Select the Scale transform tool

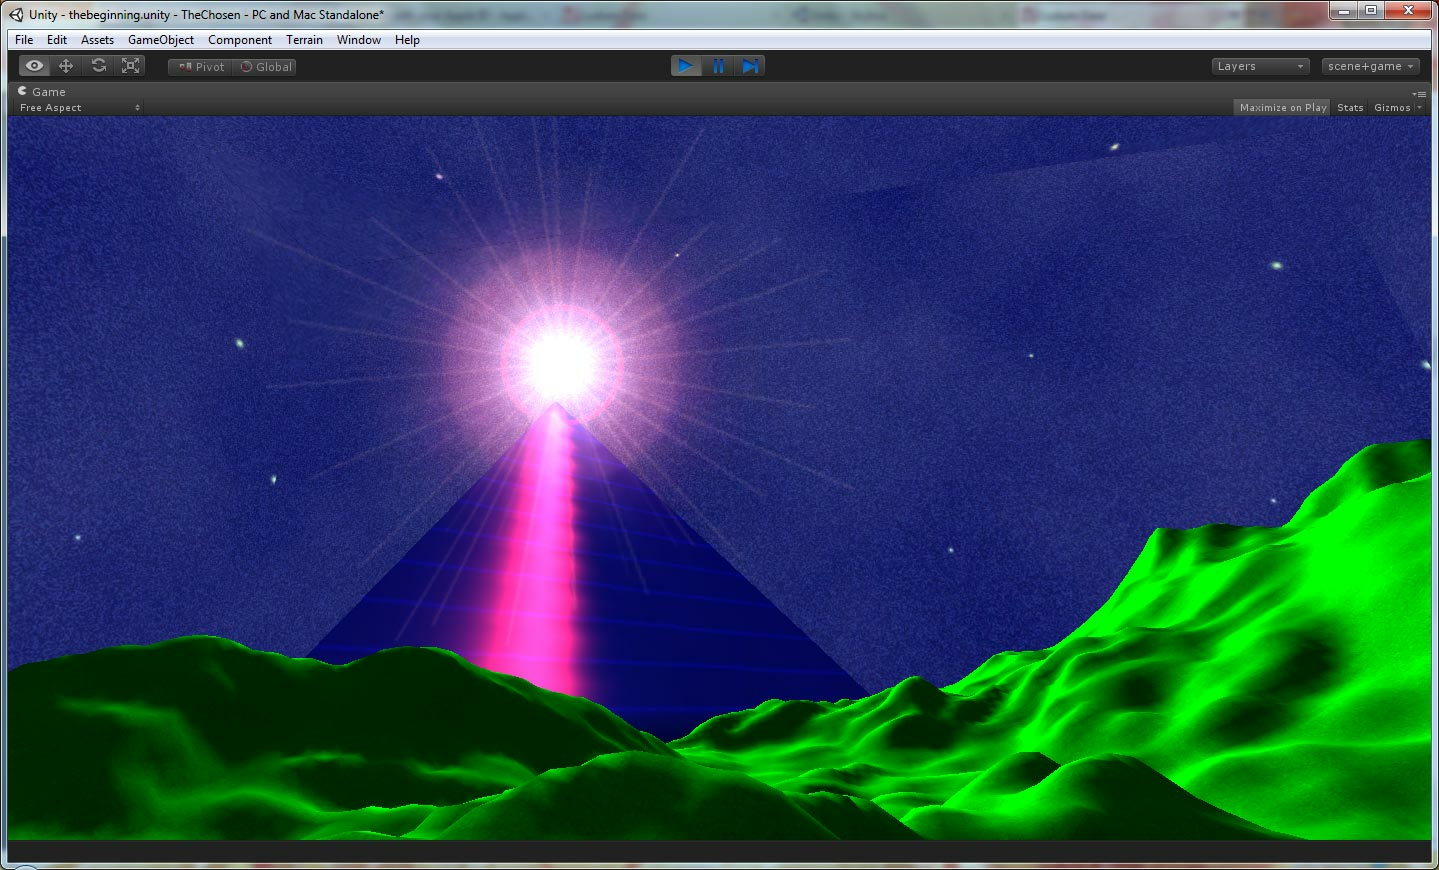(130, 66)
